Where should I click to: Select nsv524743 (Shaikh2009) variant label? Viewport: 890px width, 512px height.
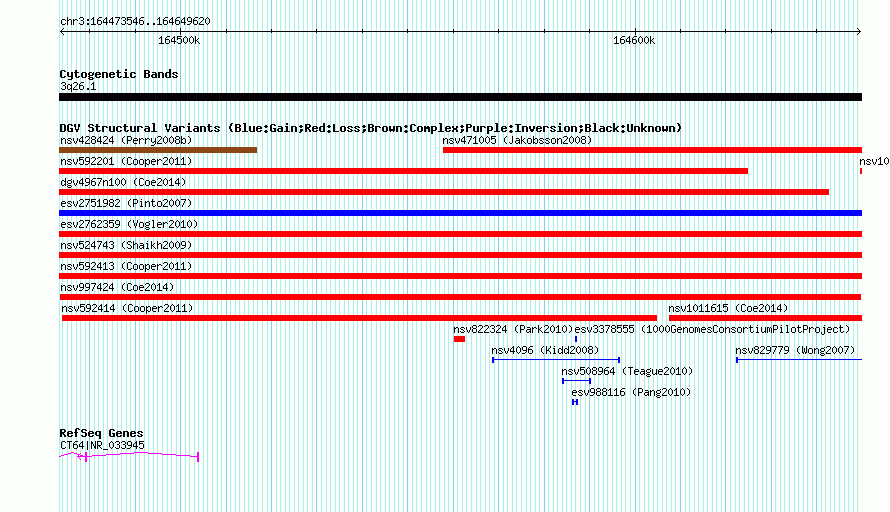pyautogui.click(x=126, y=245)
